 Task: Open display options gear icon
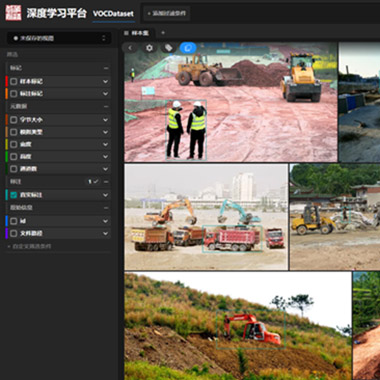coord(149,48)
